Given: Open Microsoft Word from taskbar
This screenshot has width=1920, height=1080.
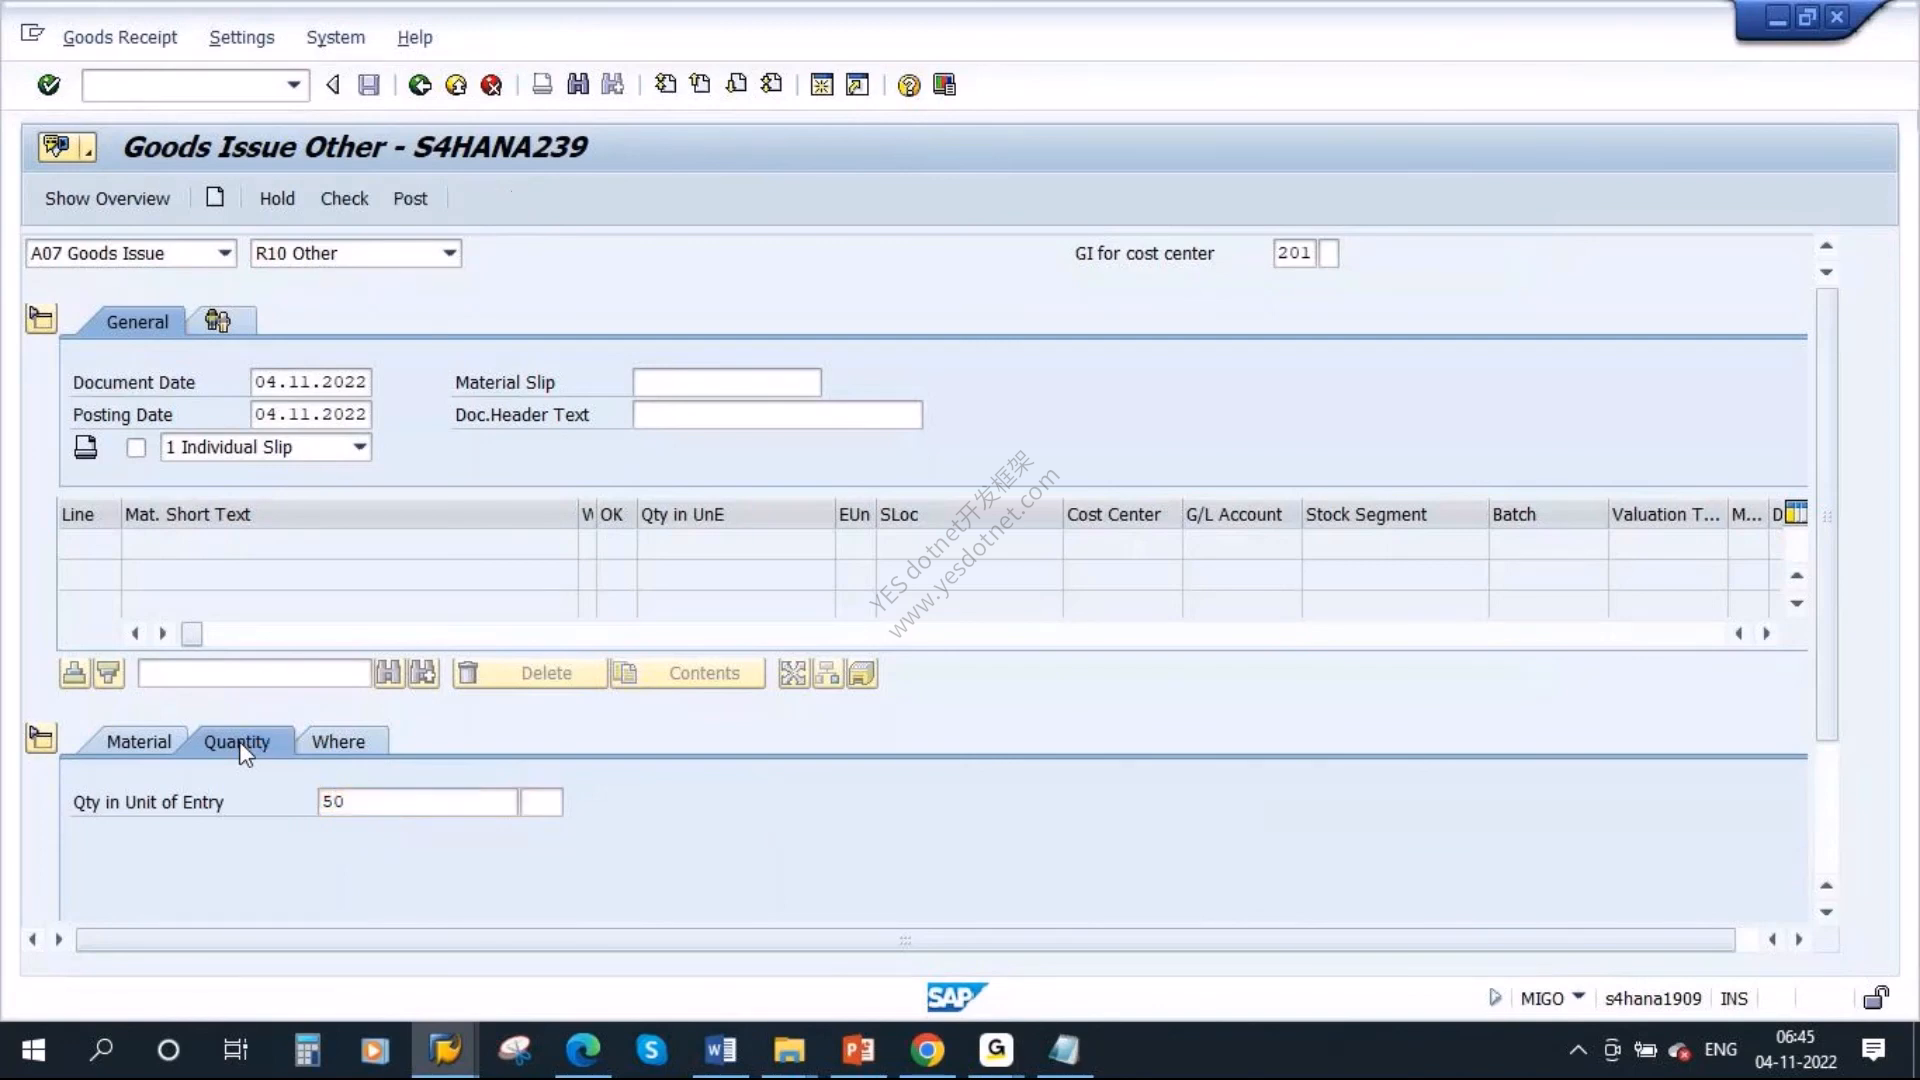Looking at the screenshot, I should click(x=720, y=1050).
